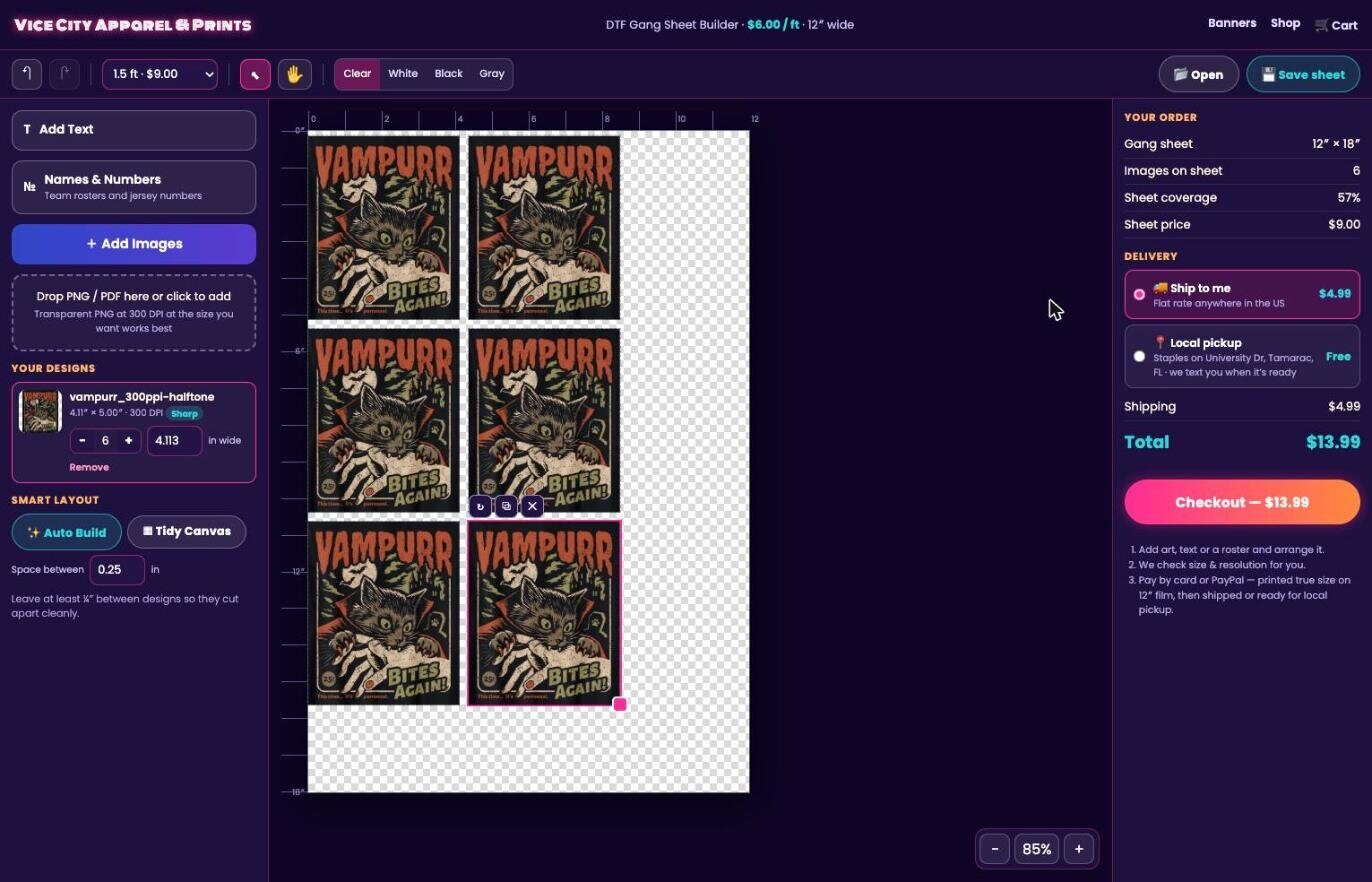Select the Ship to me delivery option
The height and width of the screenshot is (882, 1372).
pos(1242,294)
